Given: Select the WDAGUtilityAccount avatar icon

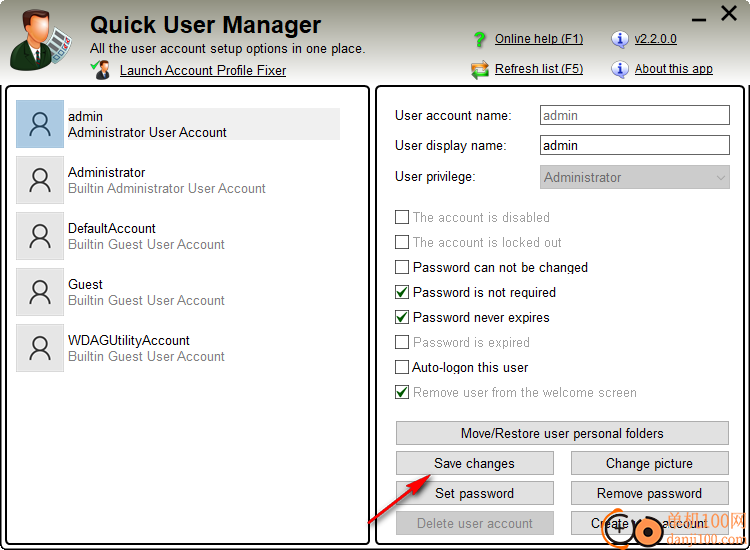Looking at the screenshot, I should point(40,348).
